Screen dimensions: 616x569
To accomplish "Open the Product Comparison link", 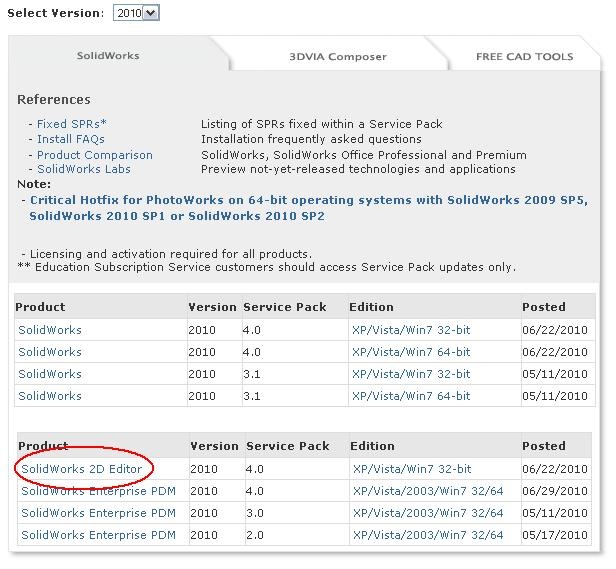I will [95, 155].
